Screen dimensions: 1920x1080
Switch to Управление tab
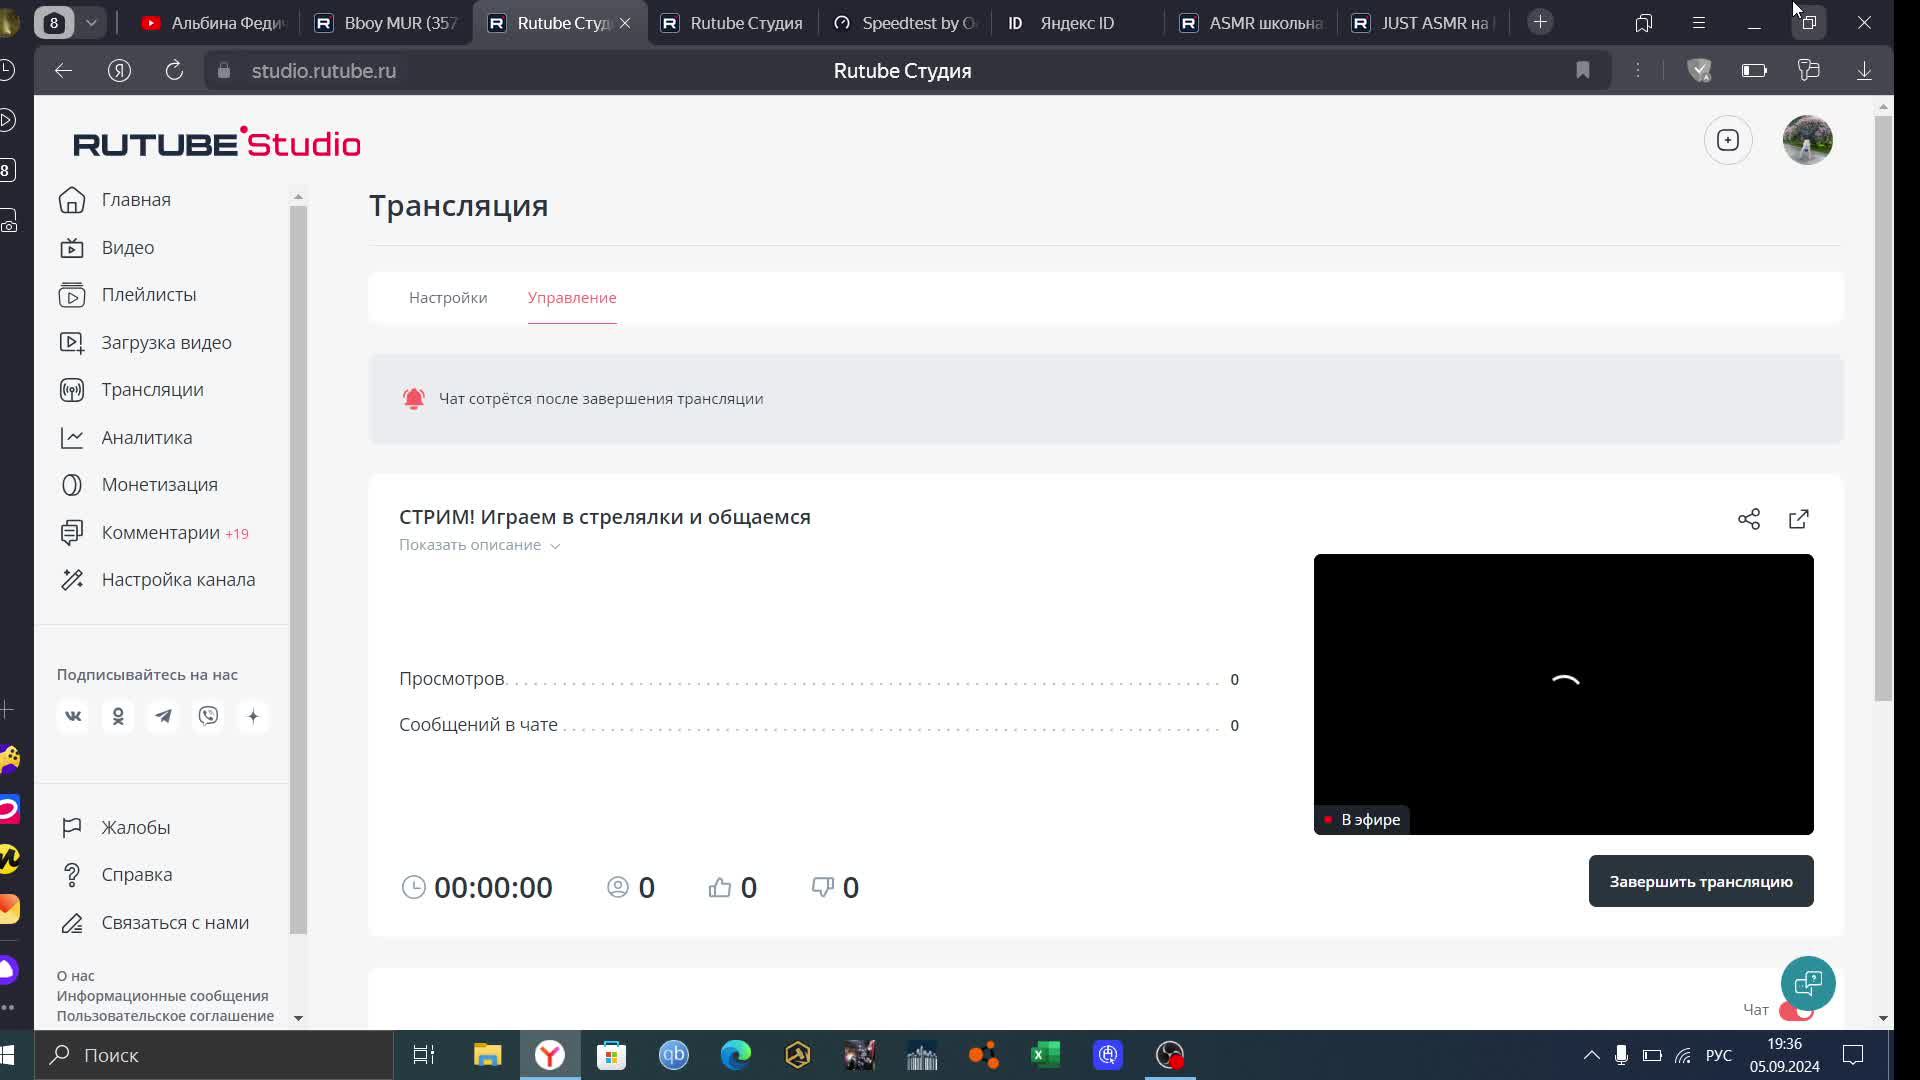572,298
